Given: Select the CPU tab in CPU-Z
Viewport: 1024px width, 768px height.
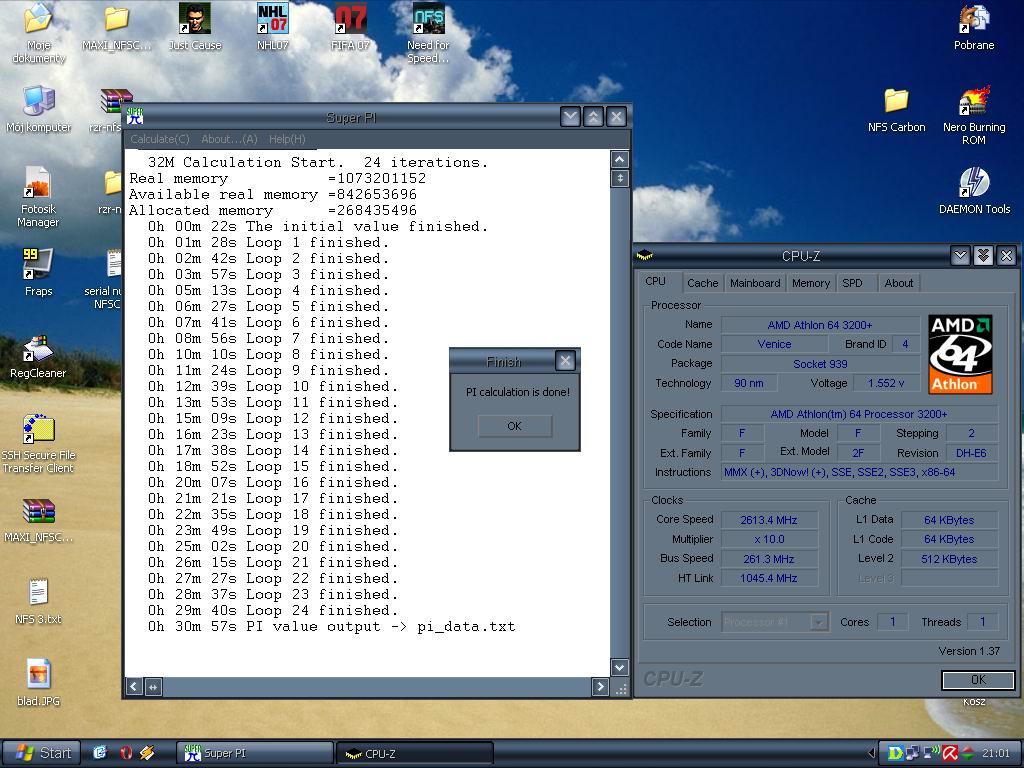Looking at the screenshot, I should pos(655,281).
